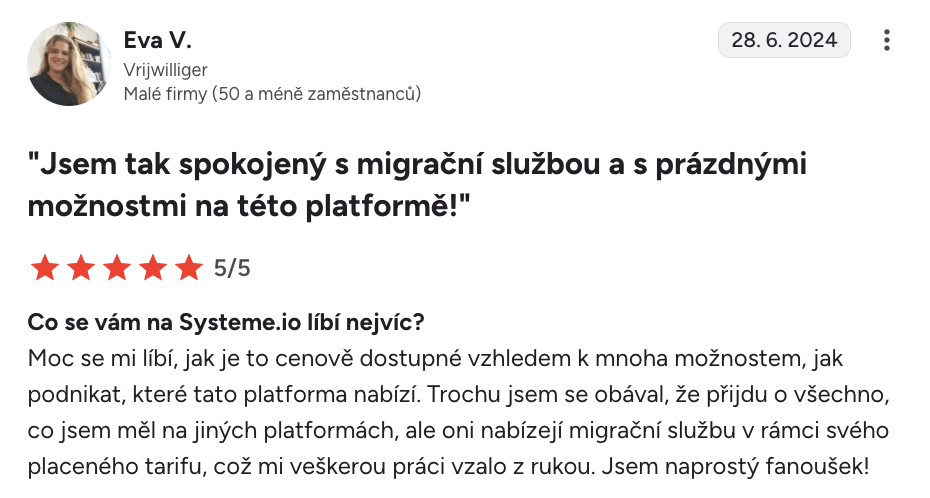Click the fifth red rating star
Viewport: 930px width, 498px height.
(188, 268)
